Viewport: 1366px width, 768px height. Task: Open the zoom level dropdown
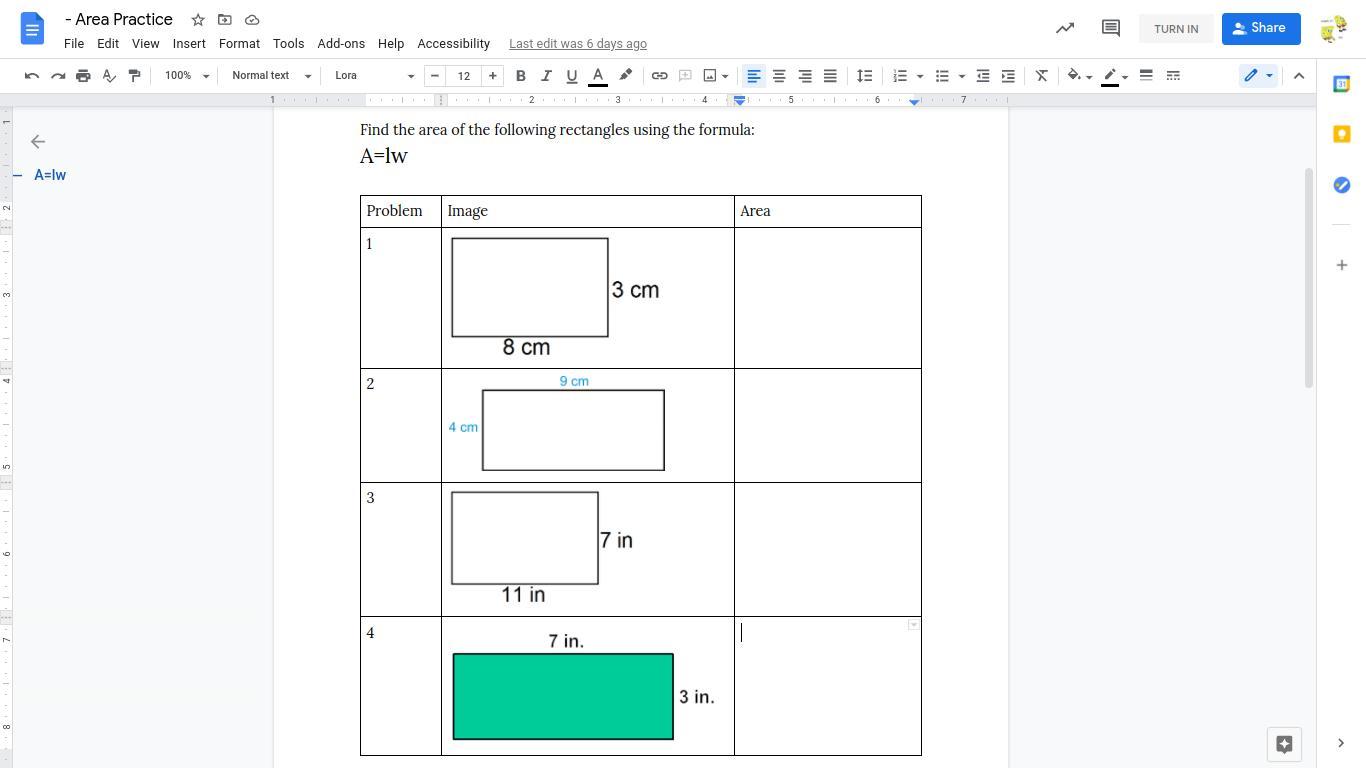187,76
